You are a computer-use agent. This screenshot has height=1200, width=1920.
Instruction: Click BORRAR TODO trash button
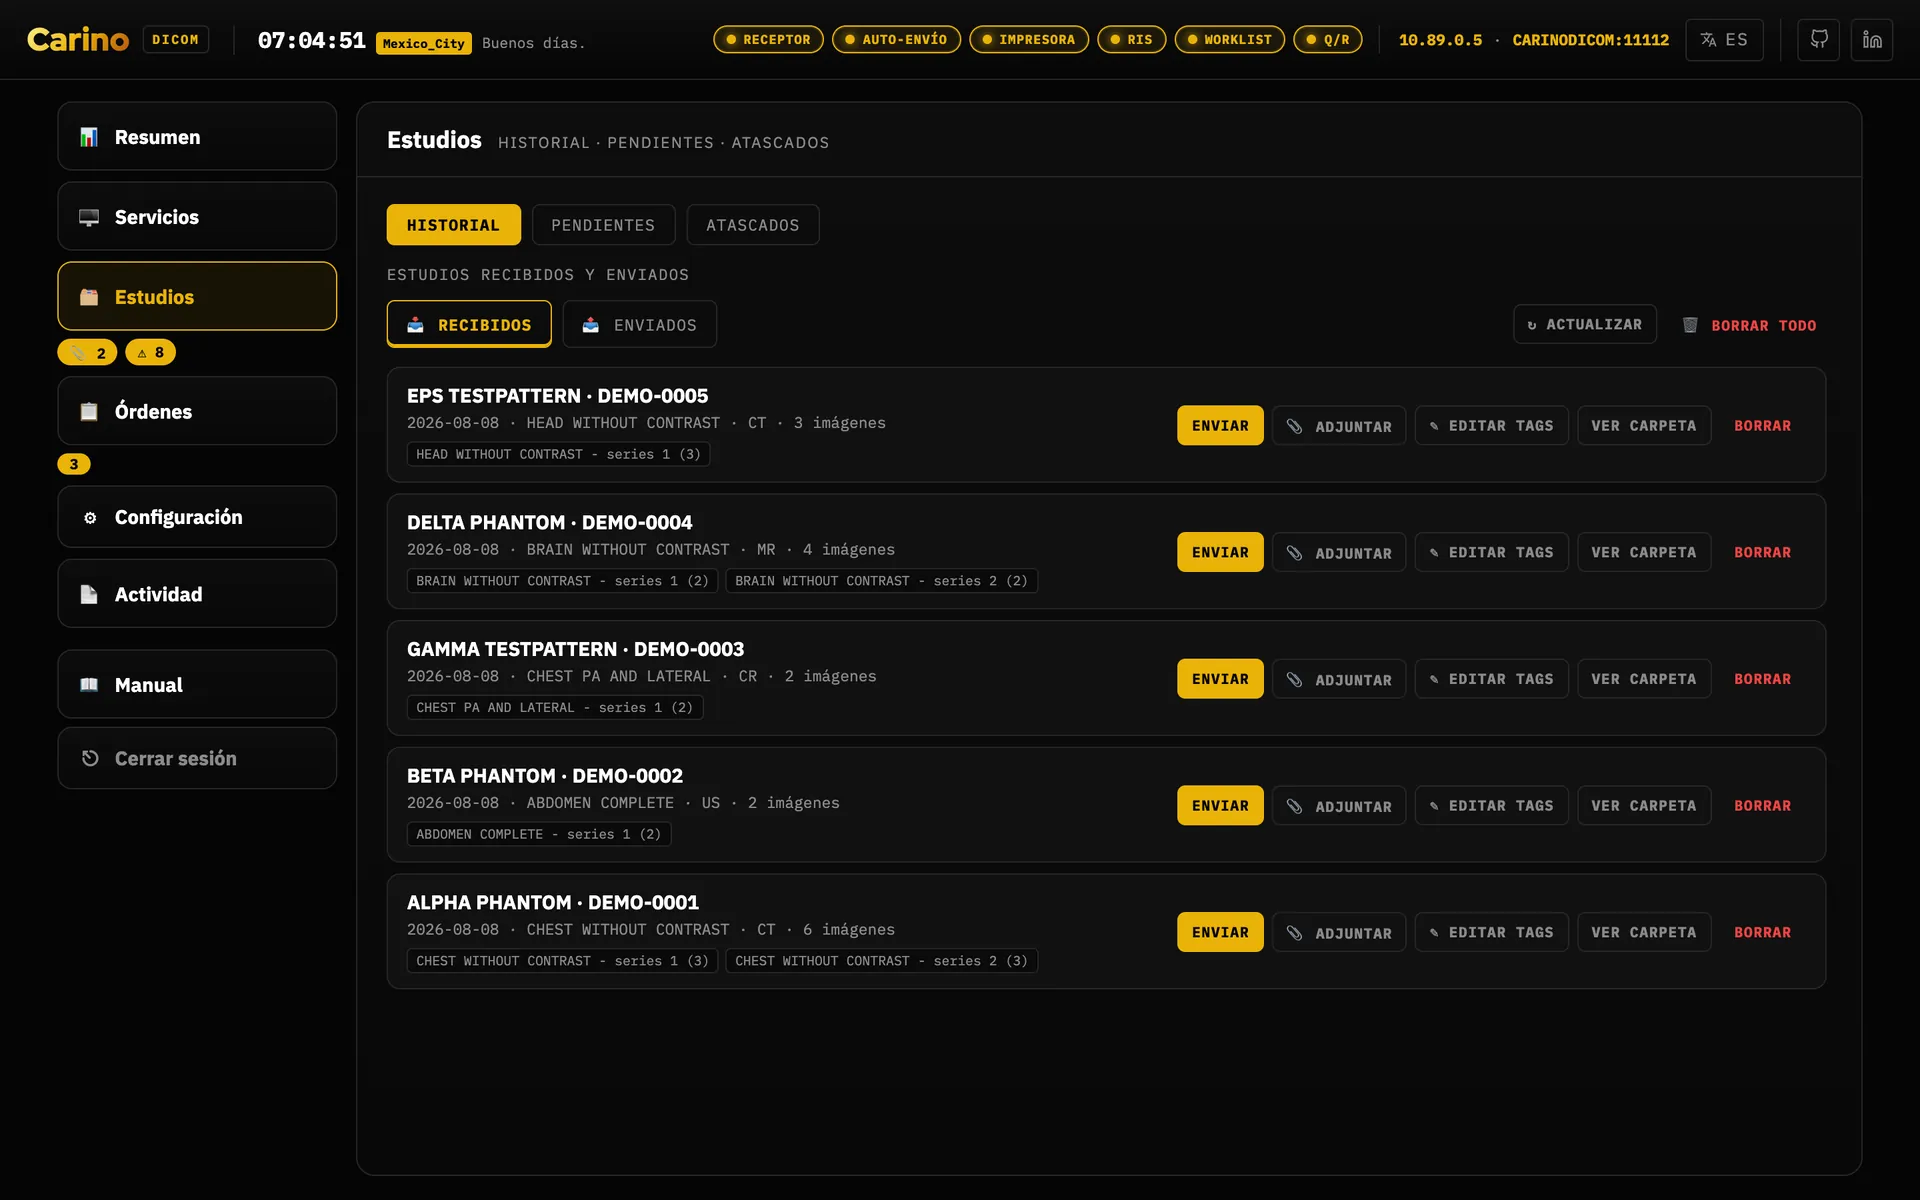click(1749, 325)
